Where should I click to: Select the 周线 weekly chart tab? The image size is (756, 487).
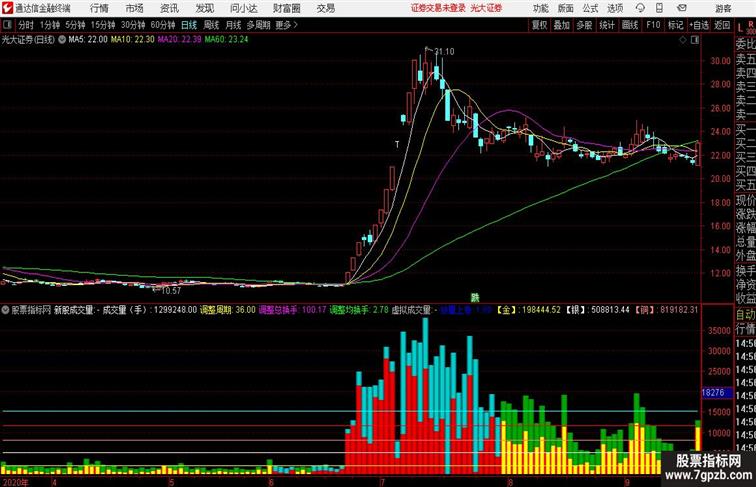click(211, 25)
